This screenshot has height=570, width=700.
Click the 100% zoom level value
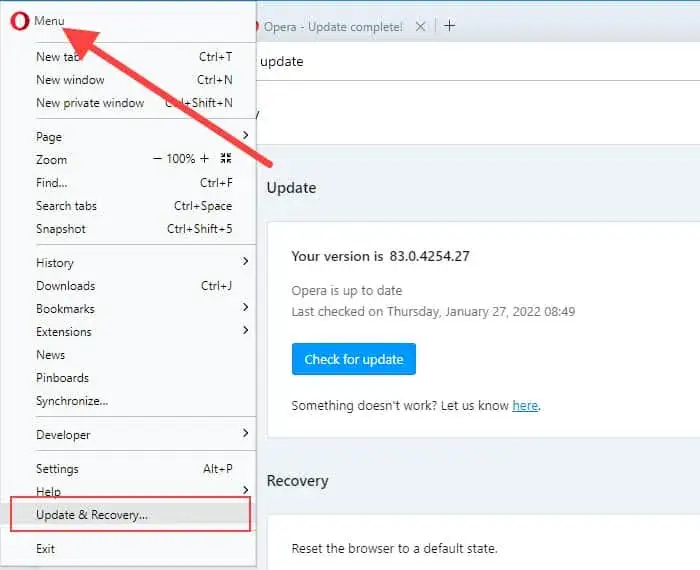(181, 158)
